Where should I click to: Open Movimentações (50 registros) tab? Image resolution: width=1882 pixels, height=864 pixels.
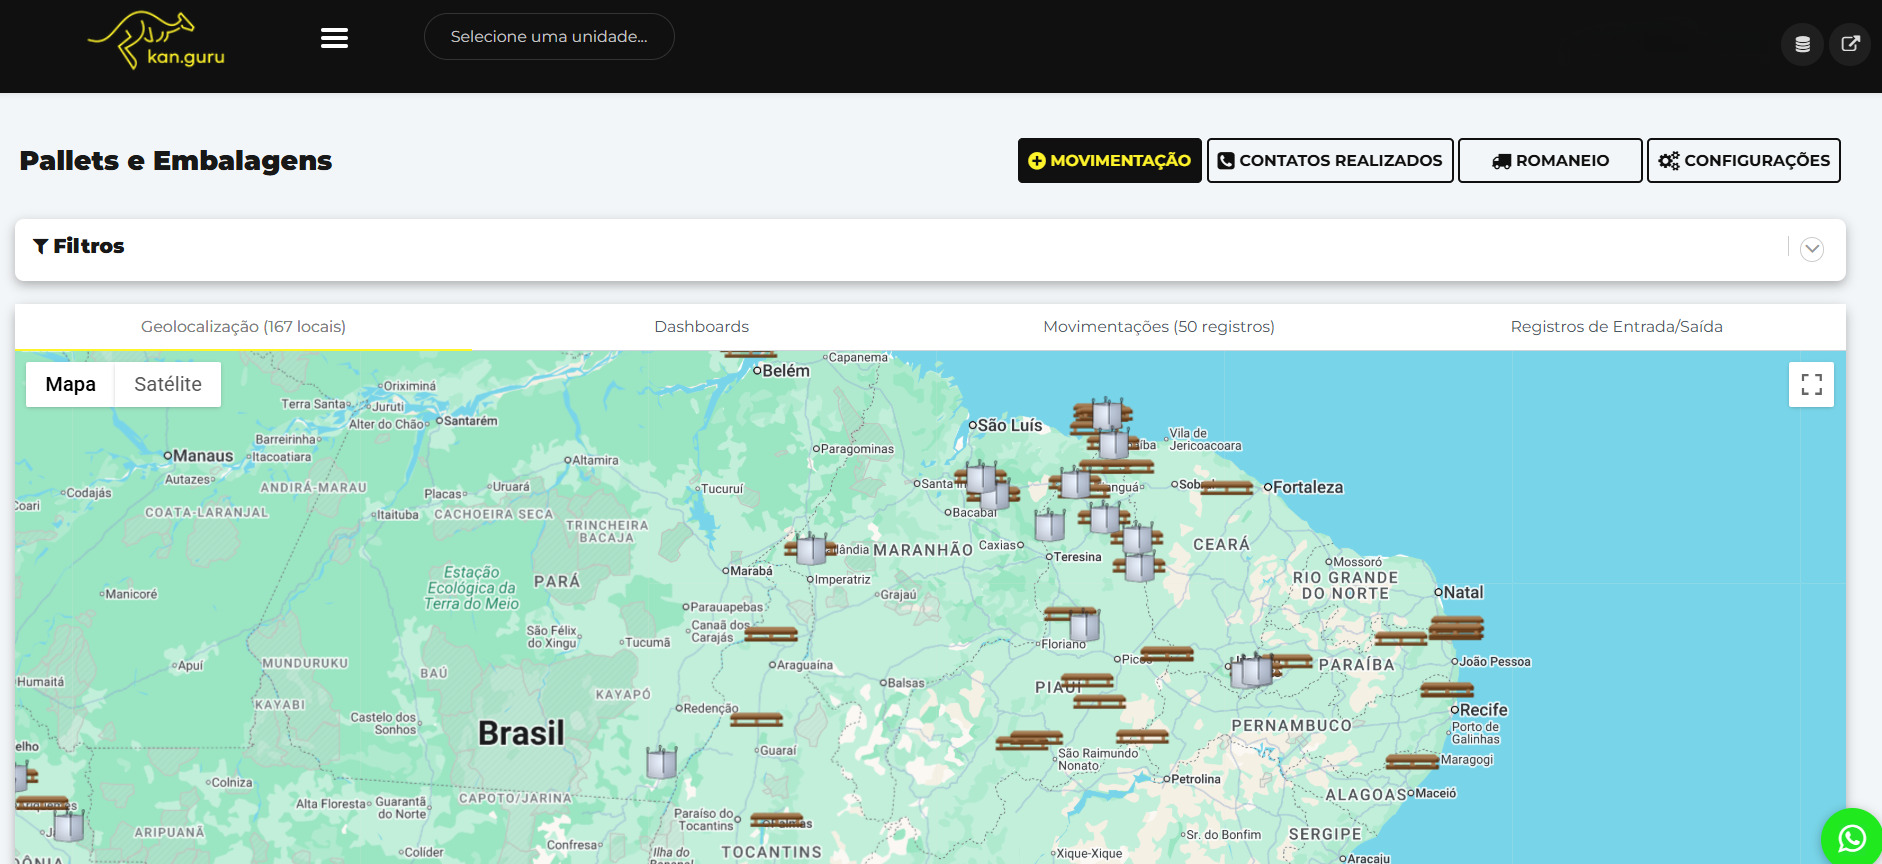1158,327
